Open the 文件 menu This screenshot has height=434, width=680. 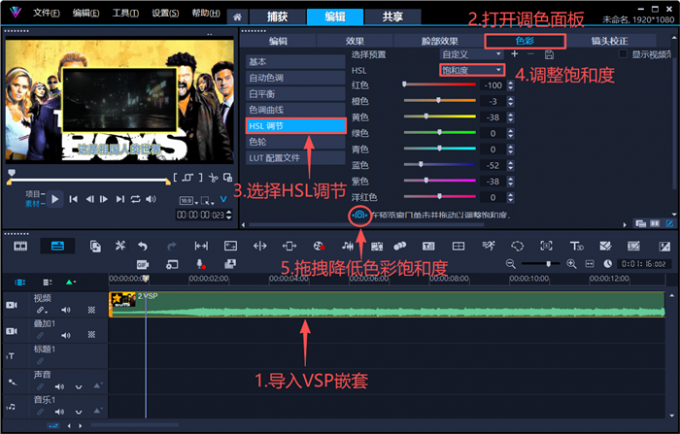(x=46, y=13)
